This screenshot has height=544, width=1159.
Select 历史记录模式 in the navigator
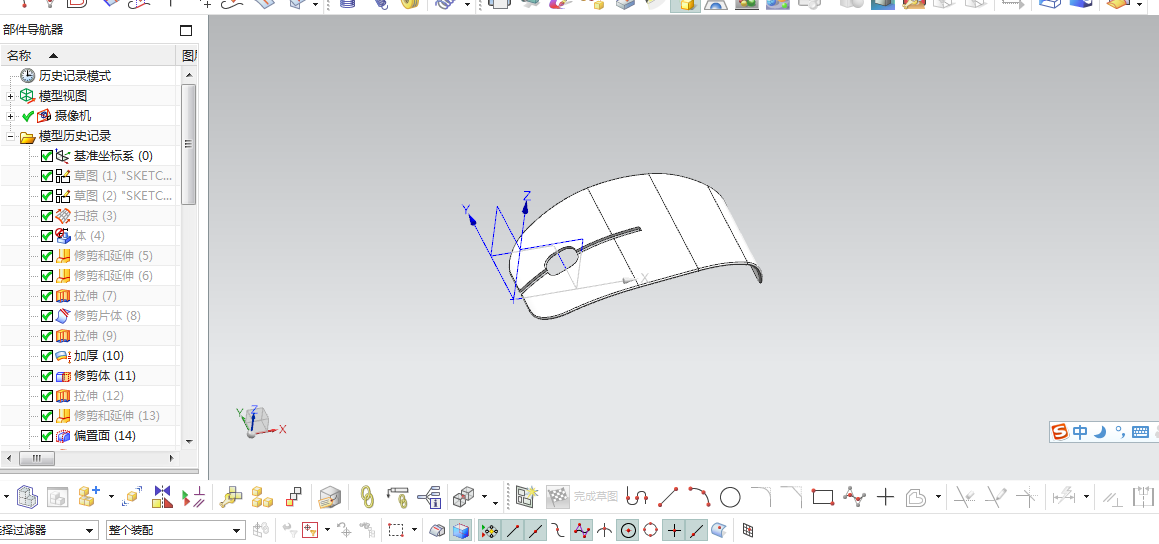click(75, 75)
